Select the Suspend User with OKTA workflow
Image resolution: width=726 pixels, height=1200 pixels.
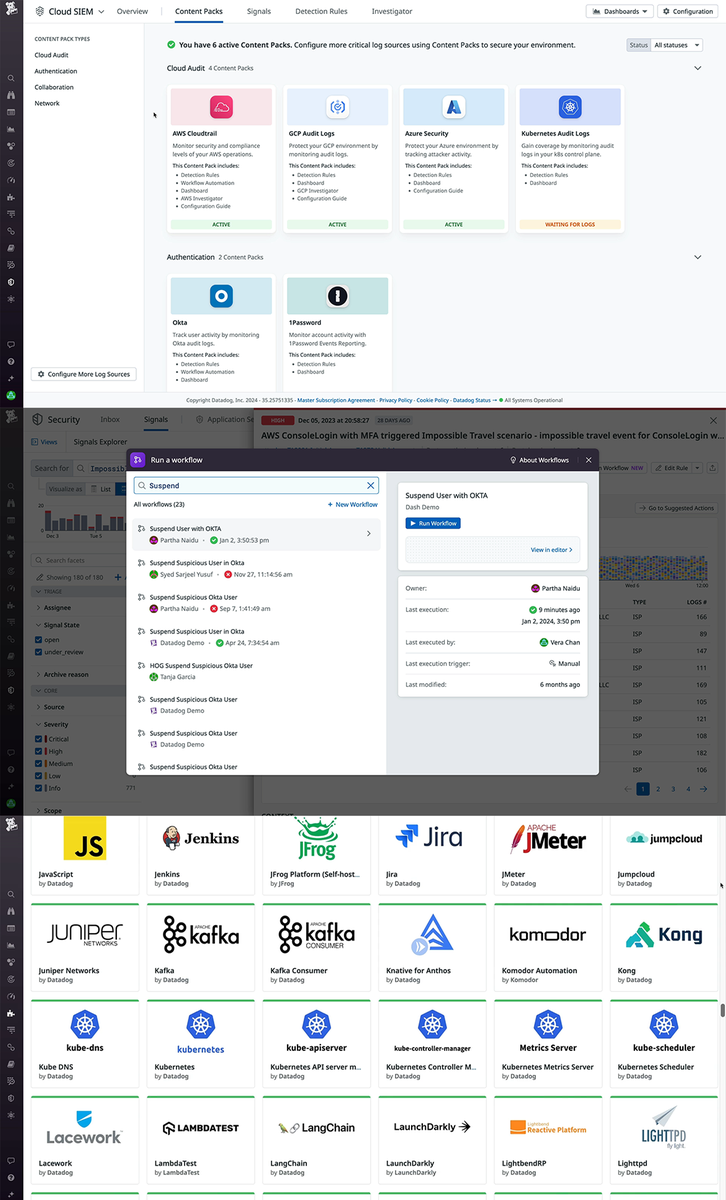tap(256, 534)
